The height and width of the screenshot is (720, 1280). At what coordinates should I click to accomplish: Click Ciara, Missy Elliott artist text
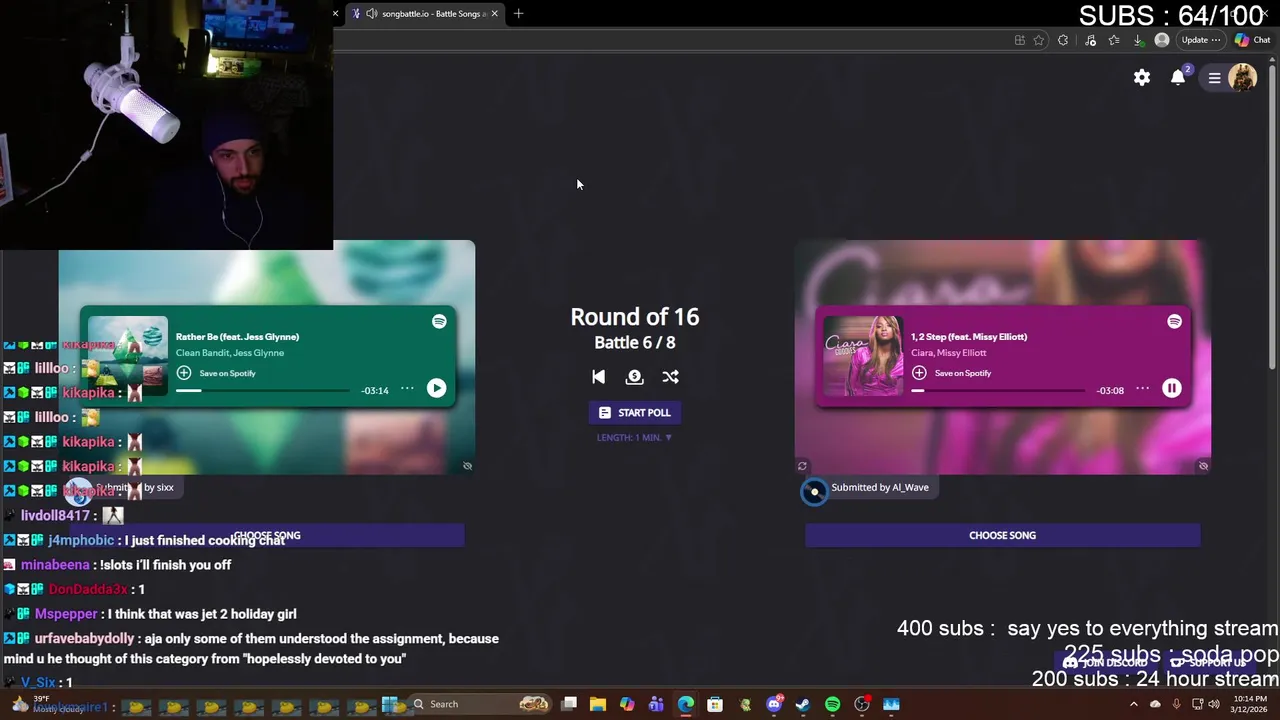949,353
